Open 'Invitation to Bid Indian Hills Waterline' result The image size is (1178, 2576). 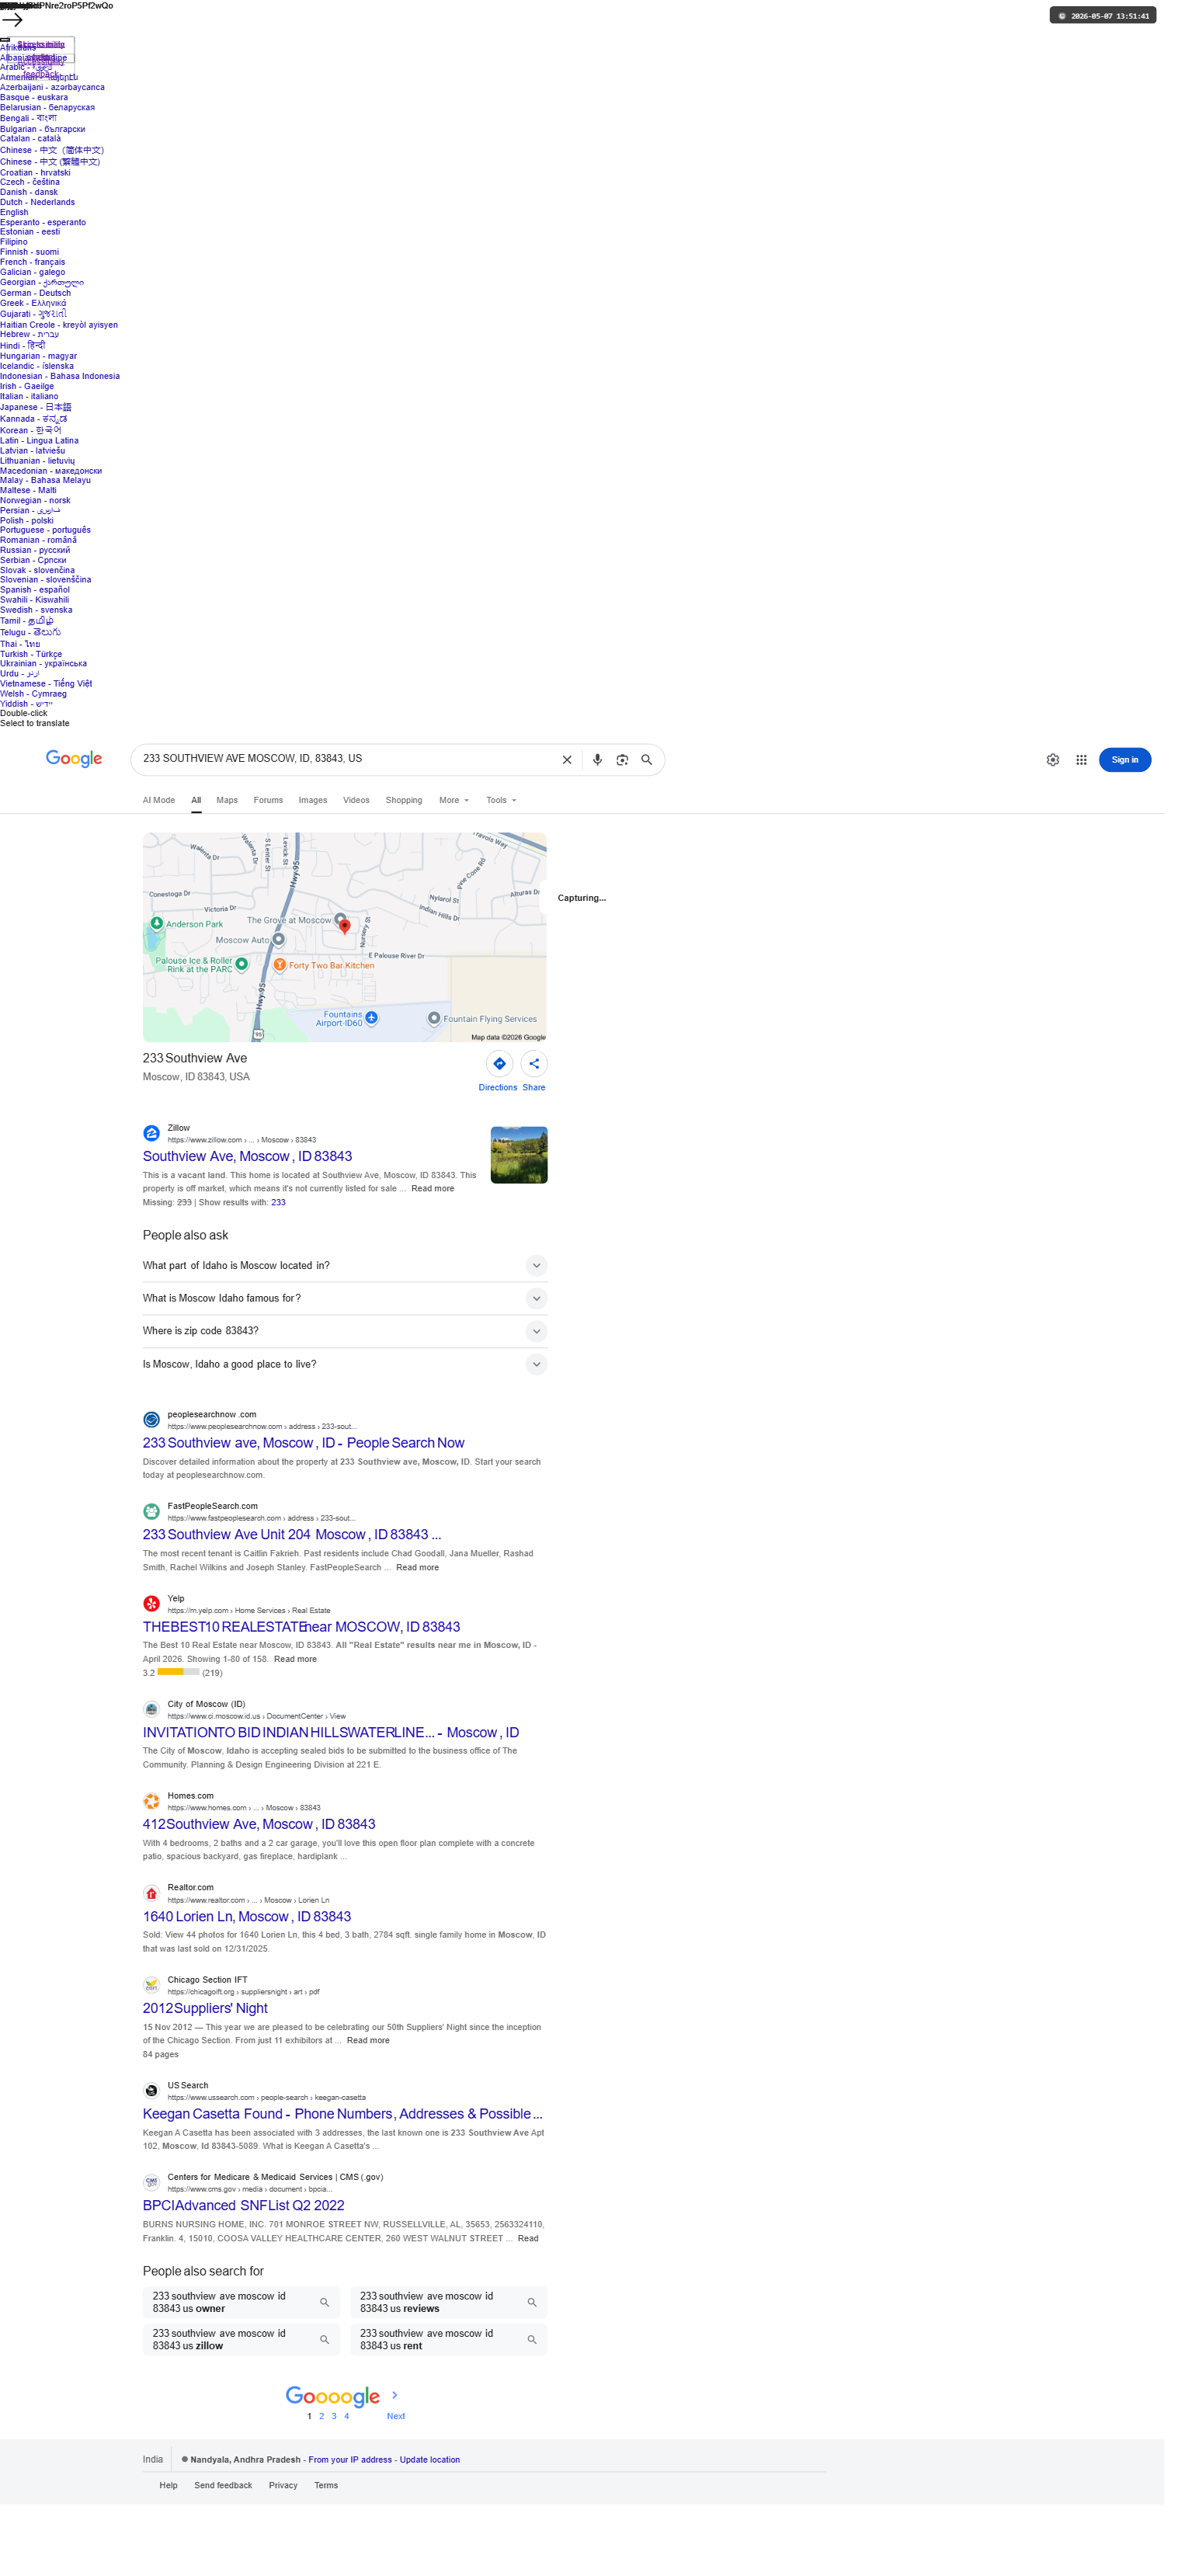click(x=331, y=1733)
